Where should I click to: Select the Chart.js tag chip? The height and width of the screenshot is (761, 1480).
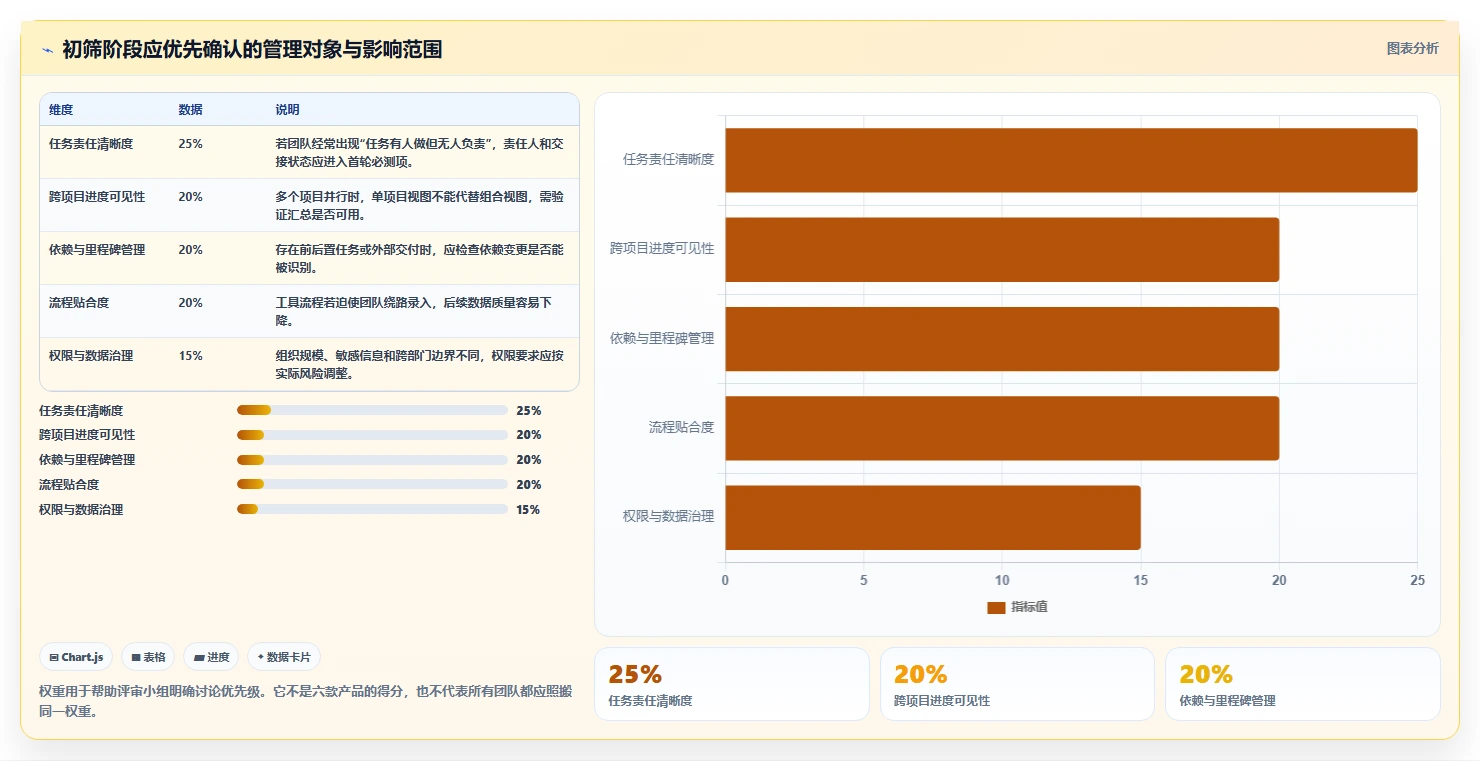click(x=77, y=657)
